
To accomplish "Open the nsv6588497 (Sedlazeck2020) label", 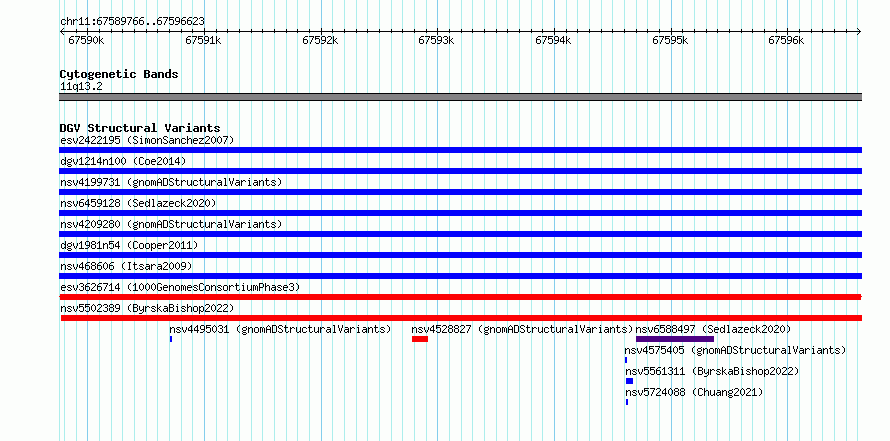I will click(713, 329).
